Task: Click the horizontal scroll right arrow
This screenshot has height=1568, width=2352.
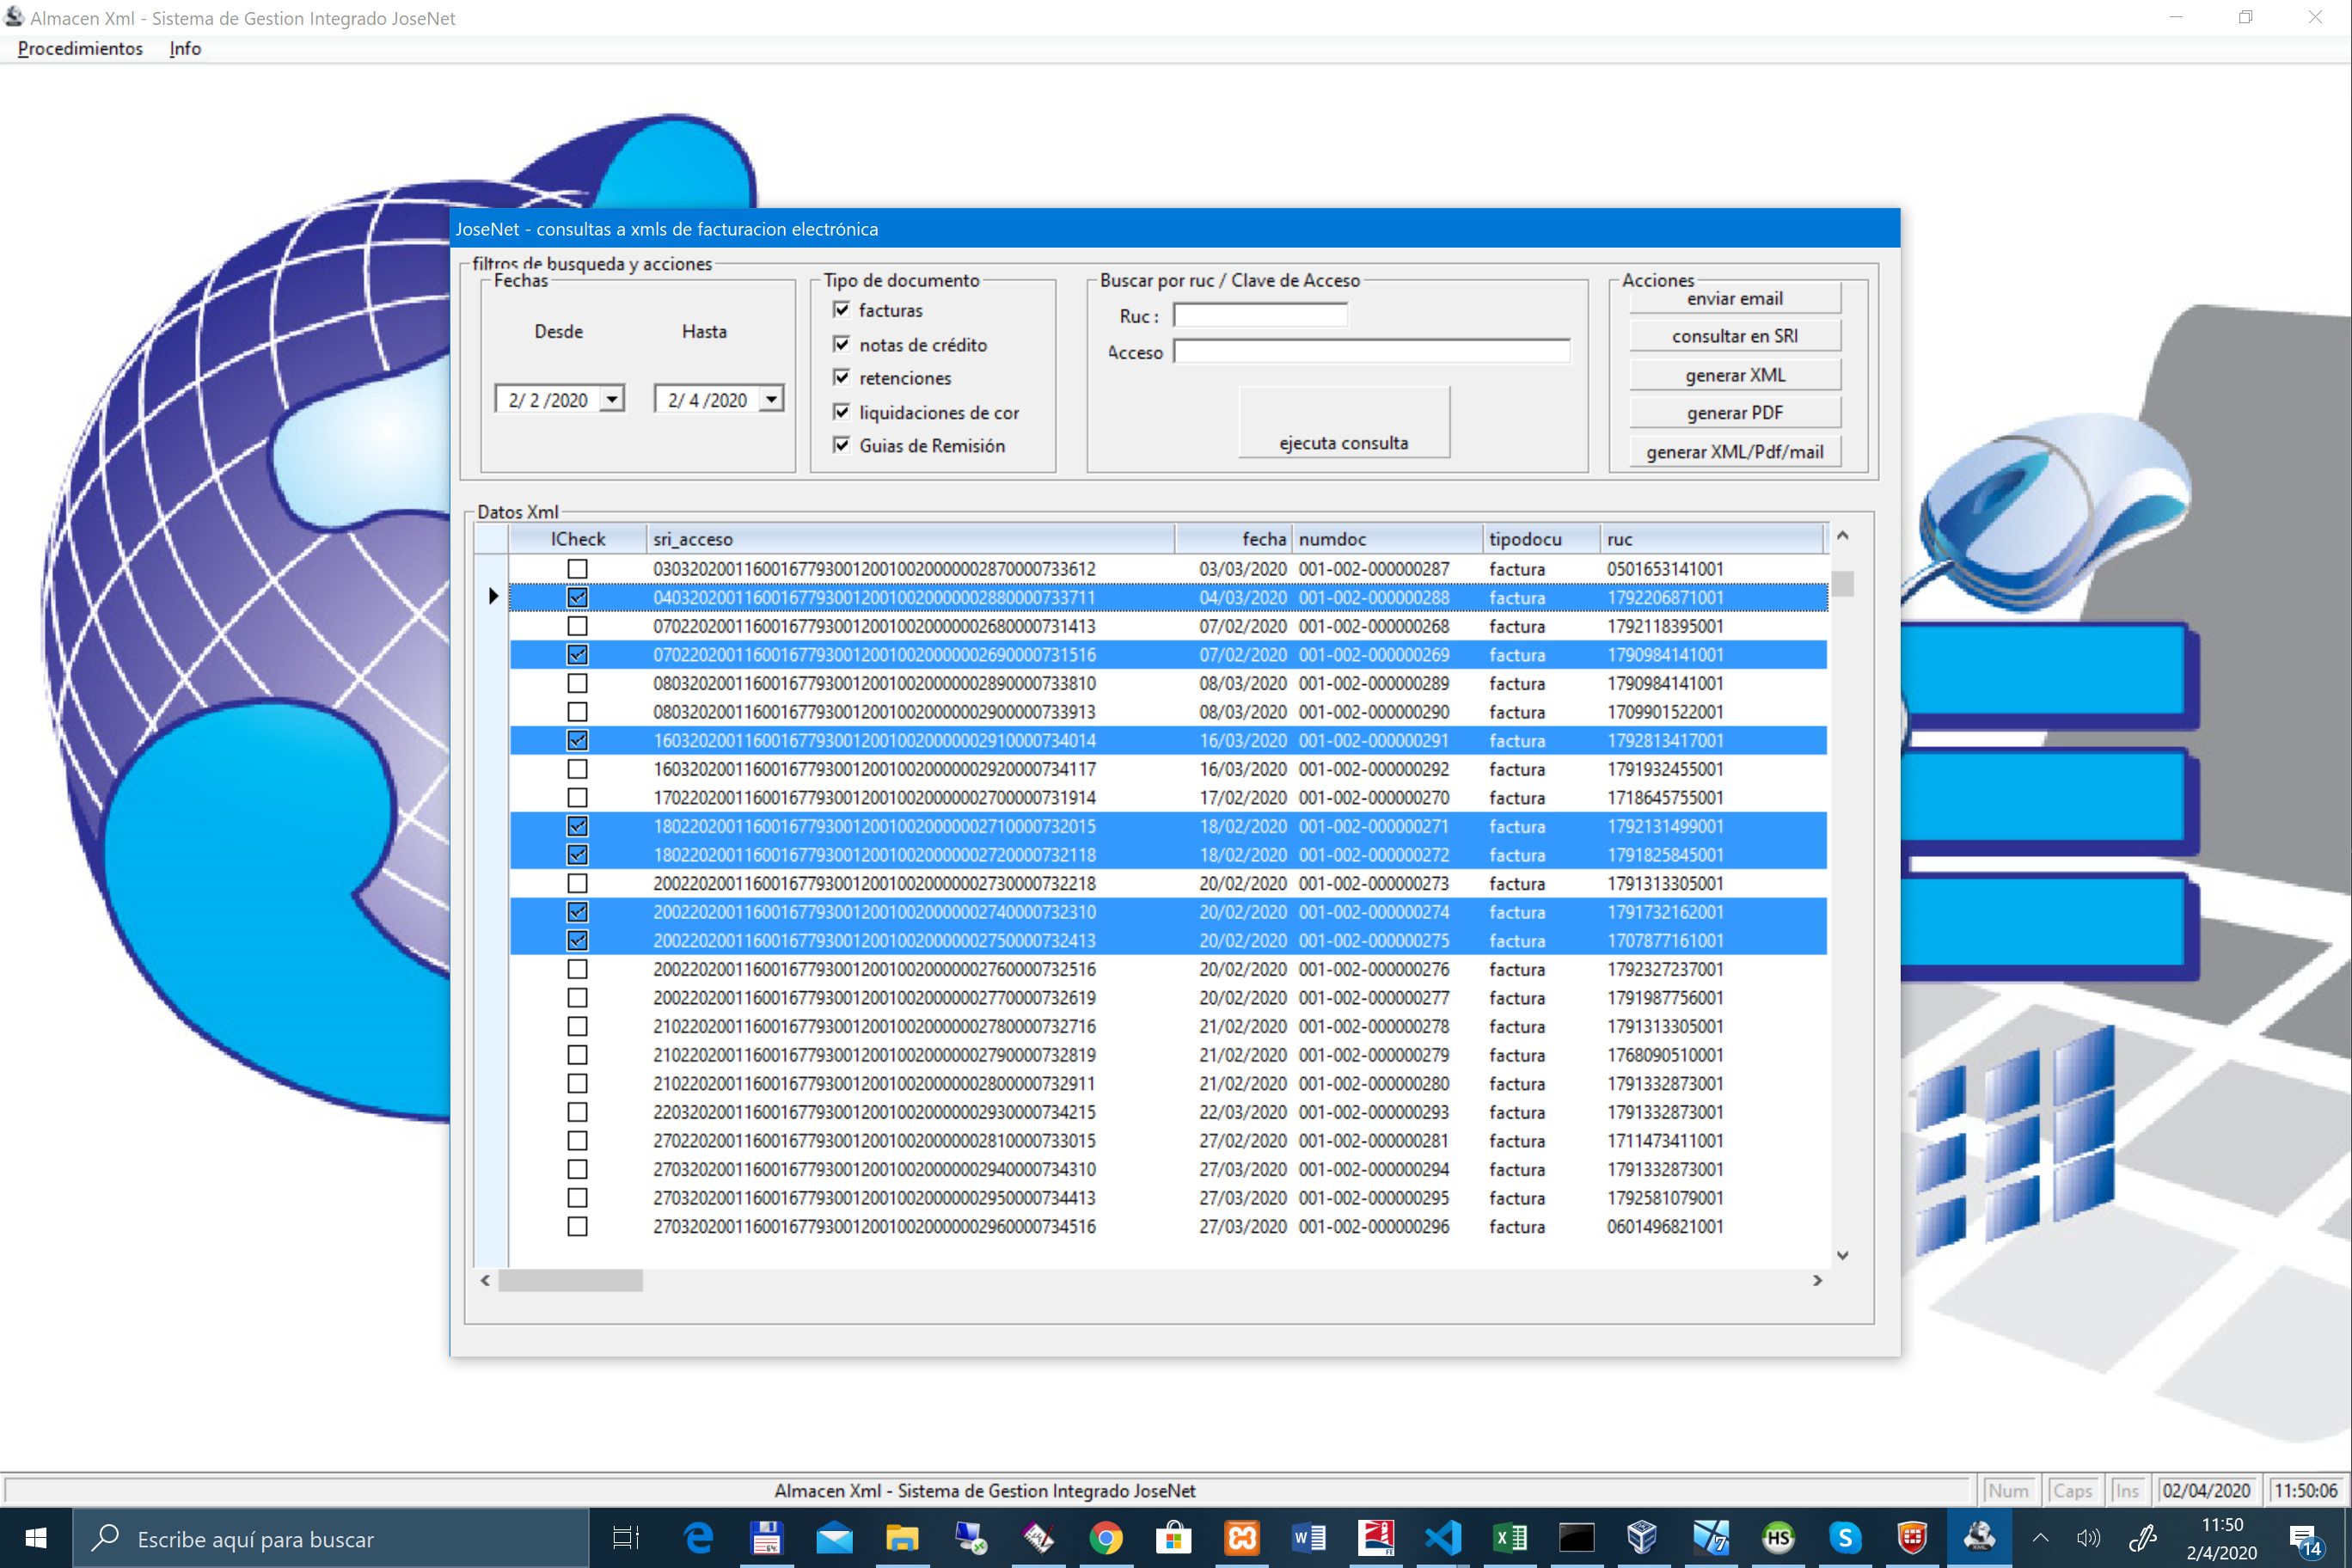Action: [1817, 1280]
